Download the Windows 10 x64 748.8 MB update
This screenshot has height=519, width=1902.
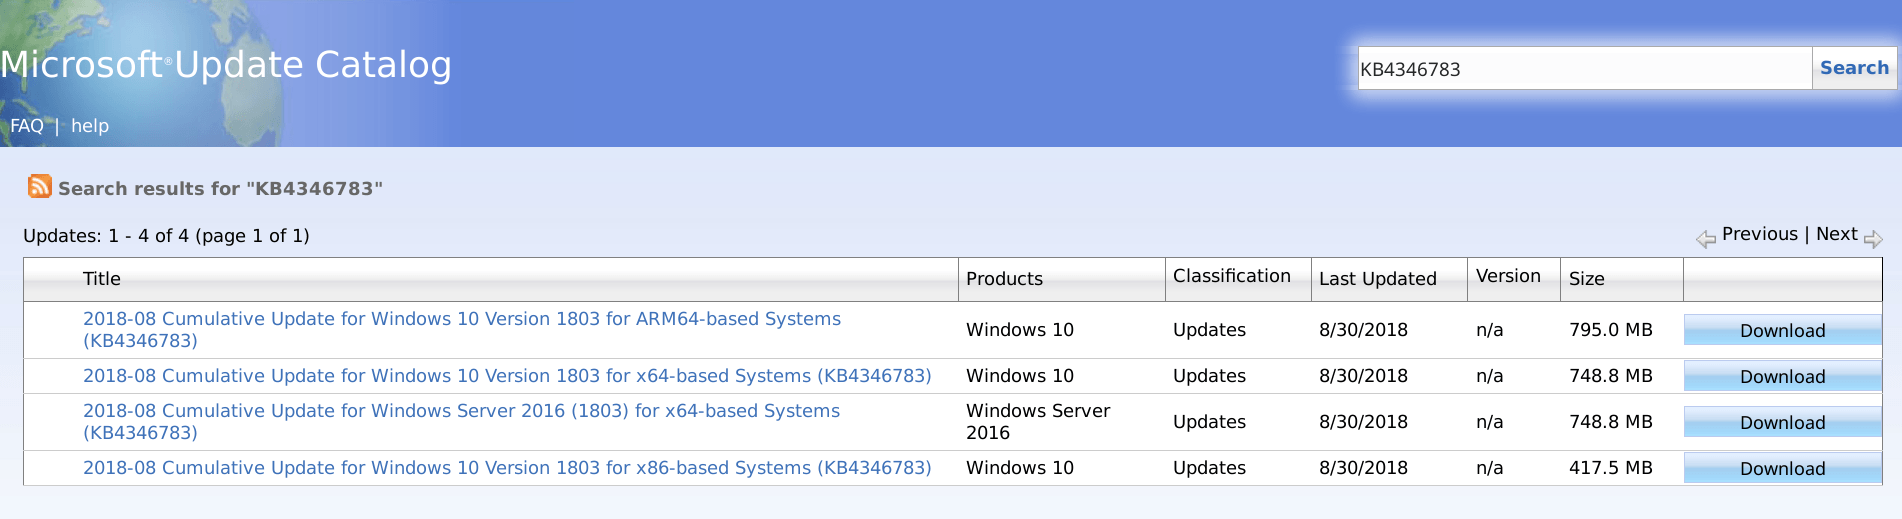(1782, 376)
